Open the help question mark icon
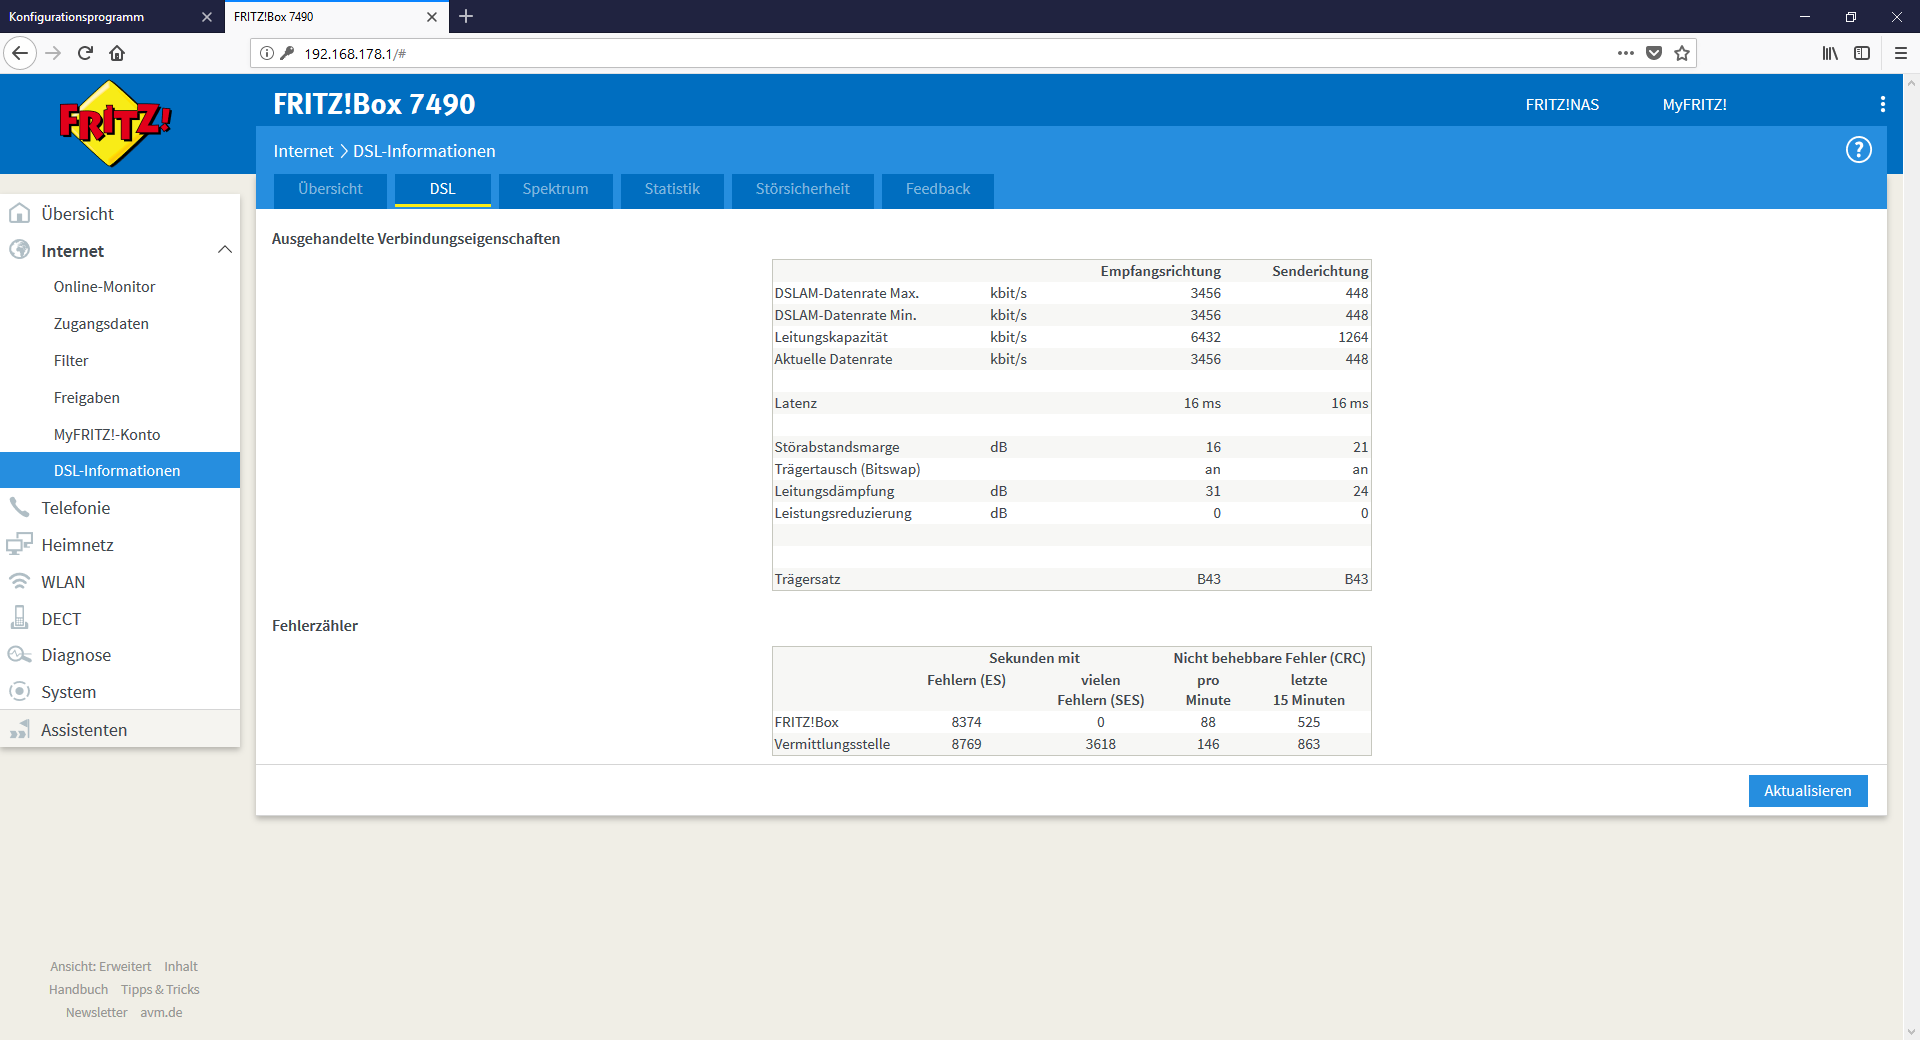The image size is (1920, 1040). point(1858,150)
